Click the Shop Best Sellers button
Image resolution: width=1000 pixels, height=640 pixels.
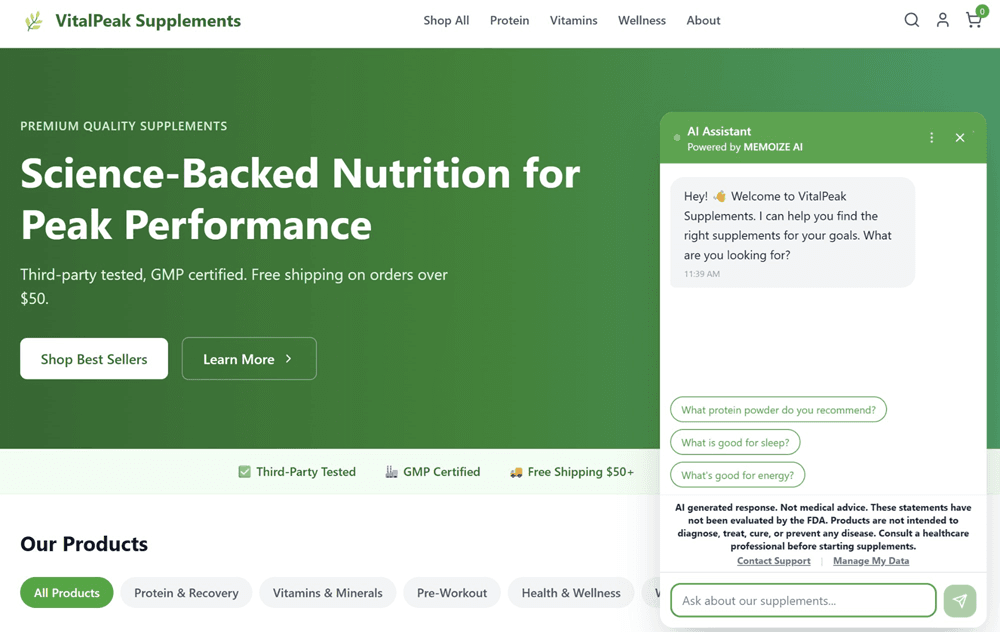93,358
